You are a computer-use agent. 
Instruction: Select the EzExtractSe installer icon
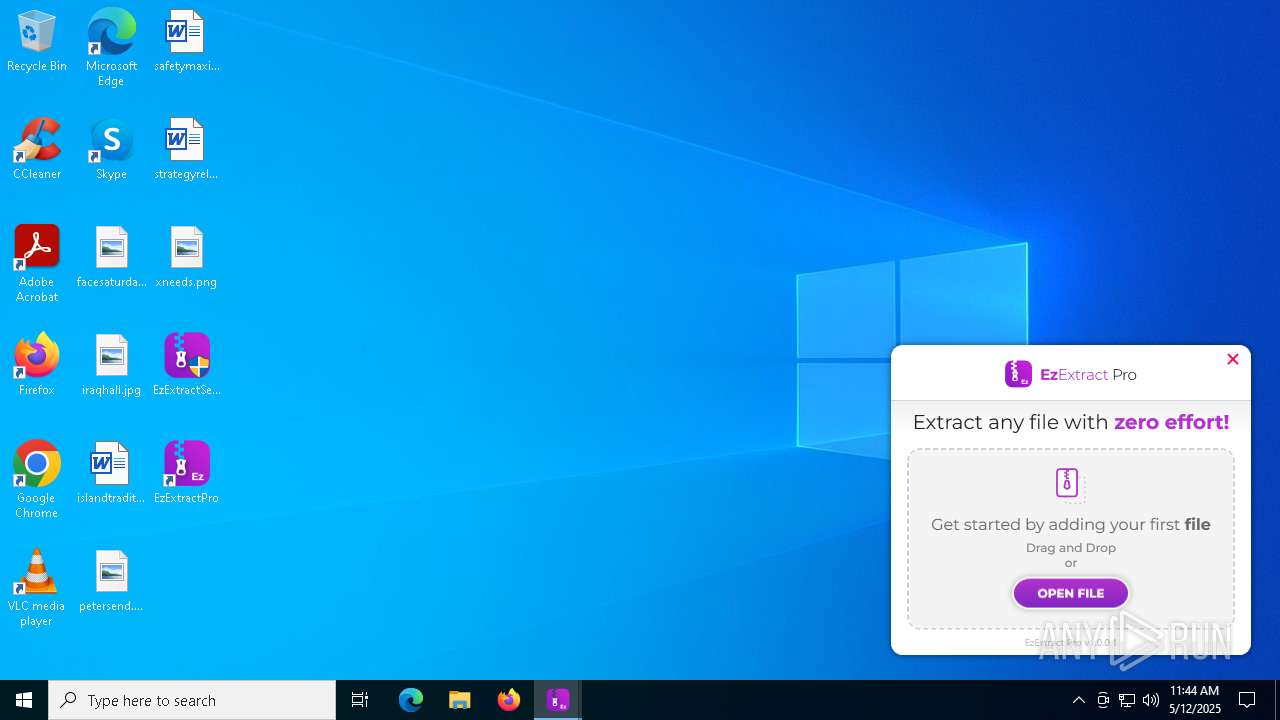click(186, 365)
